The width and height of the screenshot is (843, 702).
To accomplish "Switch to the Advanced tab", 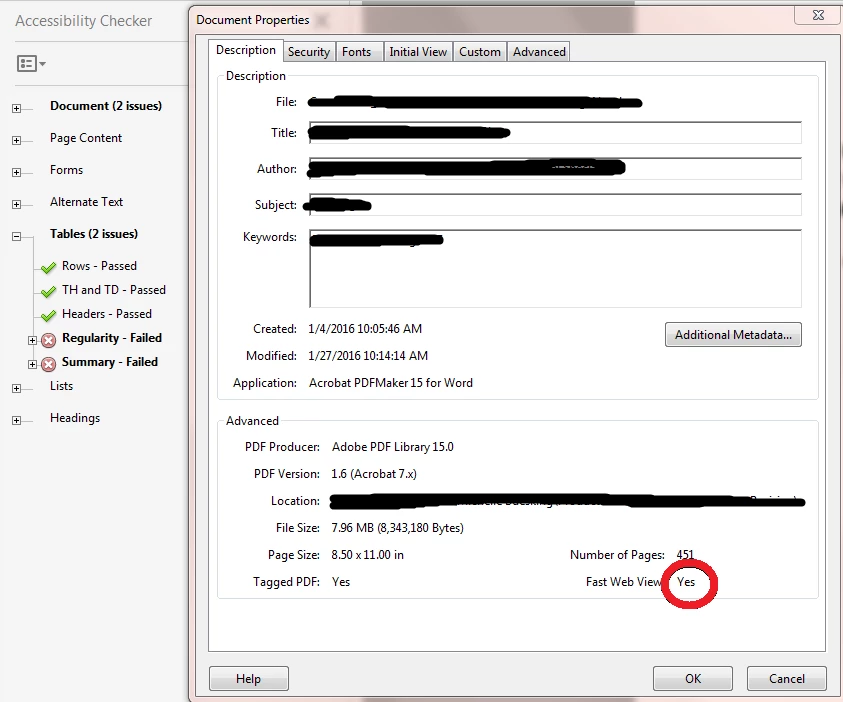I will [539, 52].
